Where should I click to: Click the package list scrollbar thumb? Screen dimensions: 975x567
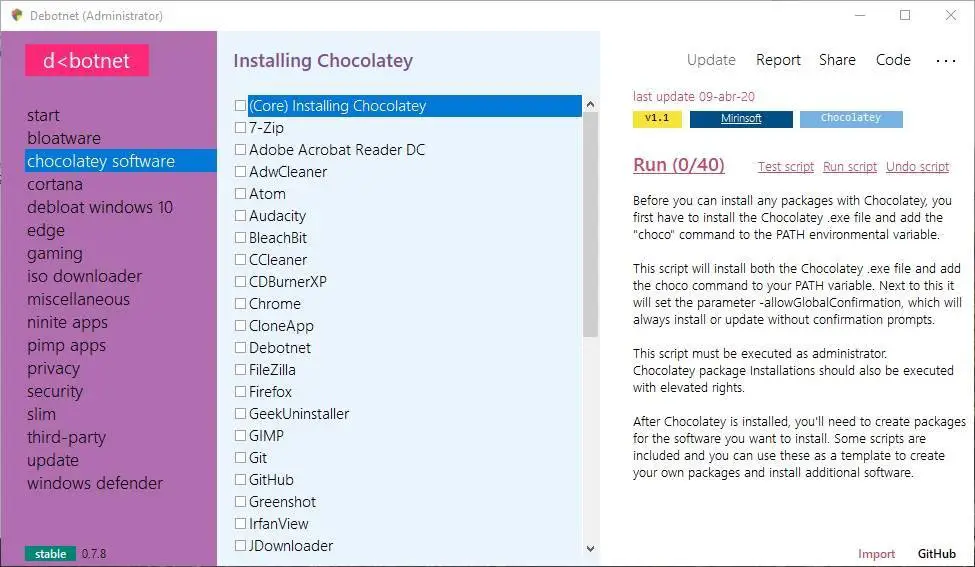coord(590,224)
